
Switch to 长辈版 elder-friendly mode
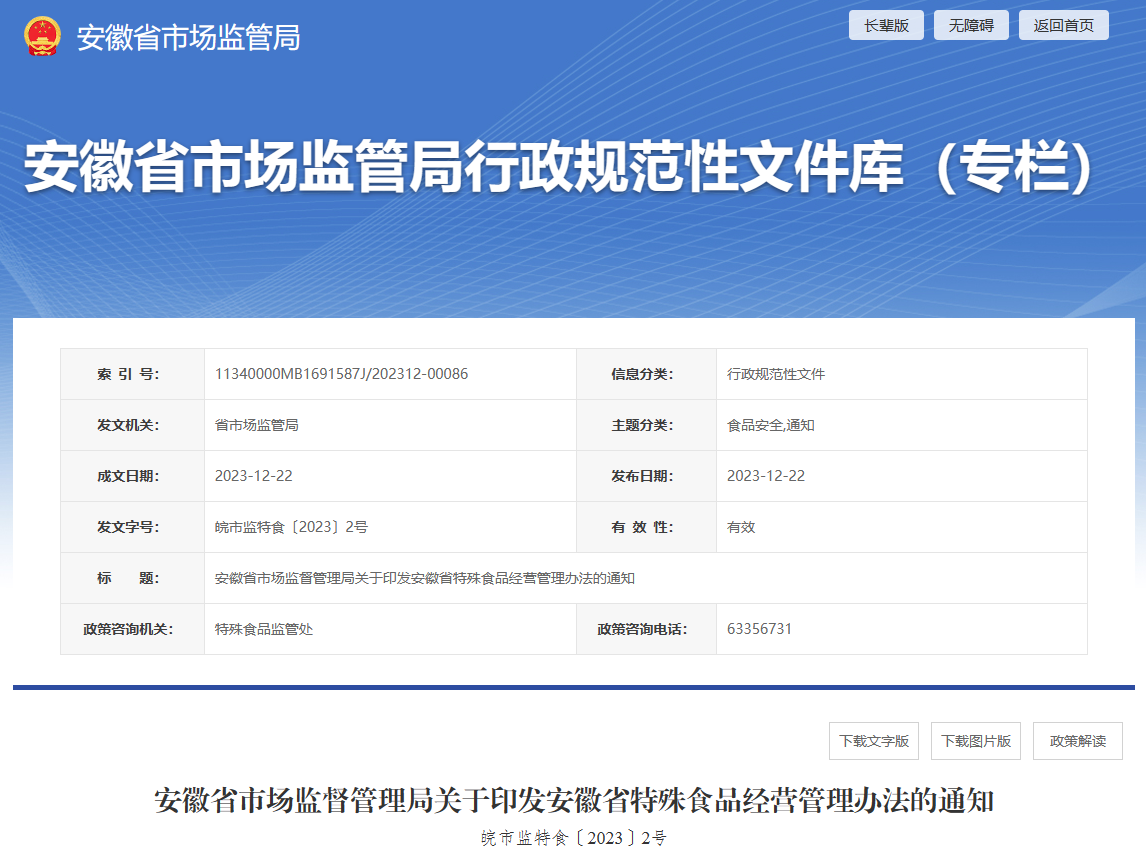[x=886, y=26]
